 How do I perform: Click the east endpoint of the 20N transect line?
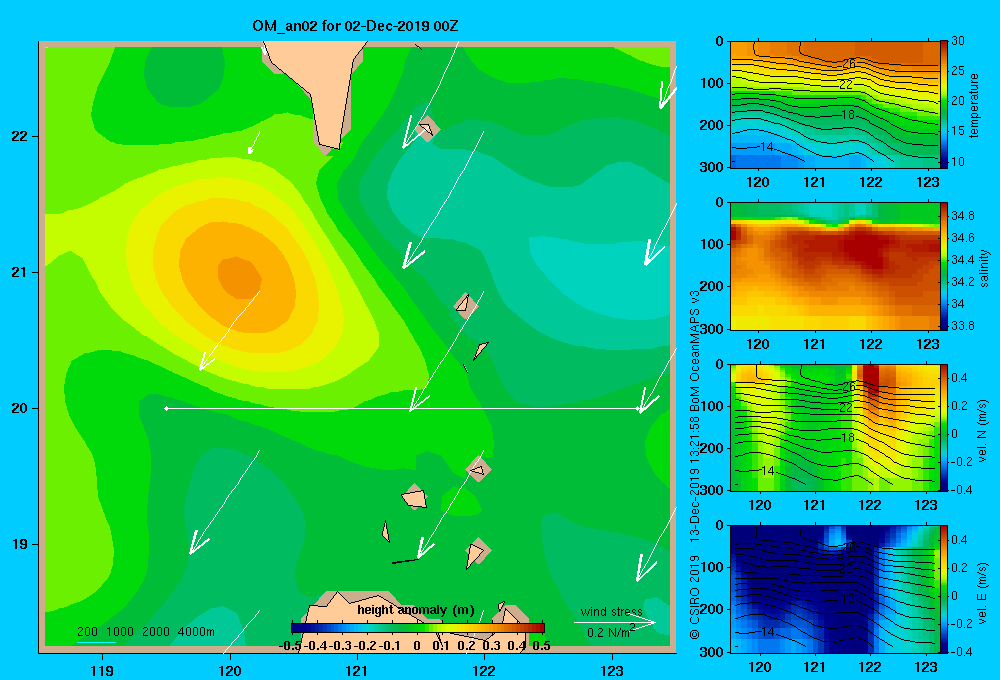(x=638, y=408)
